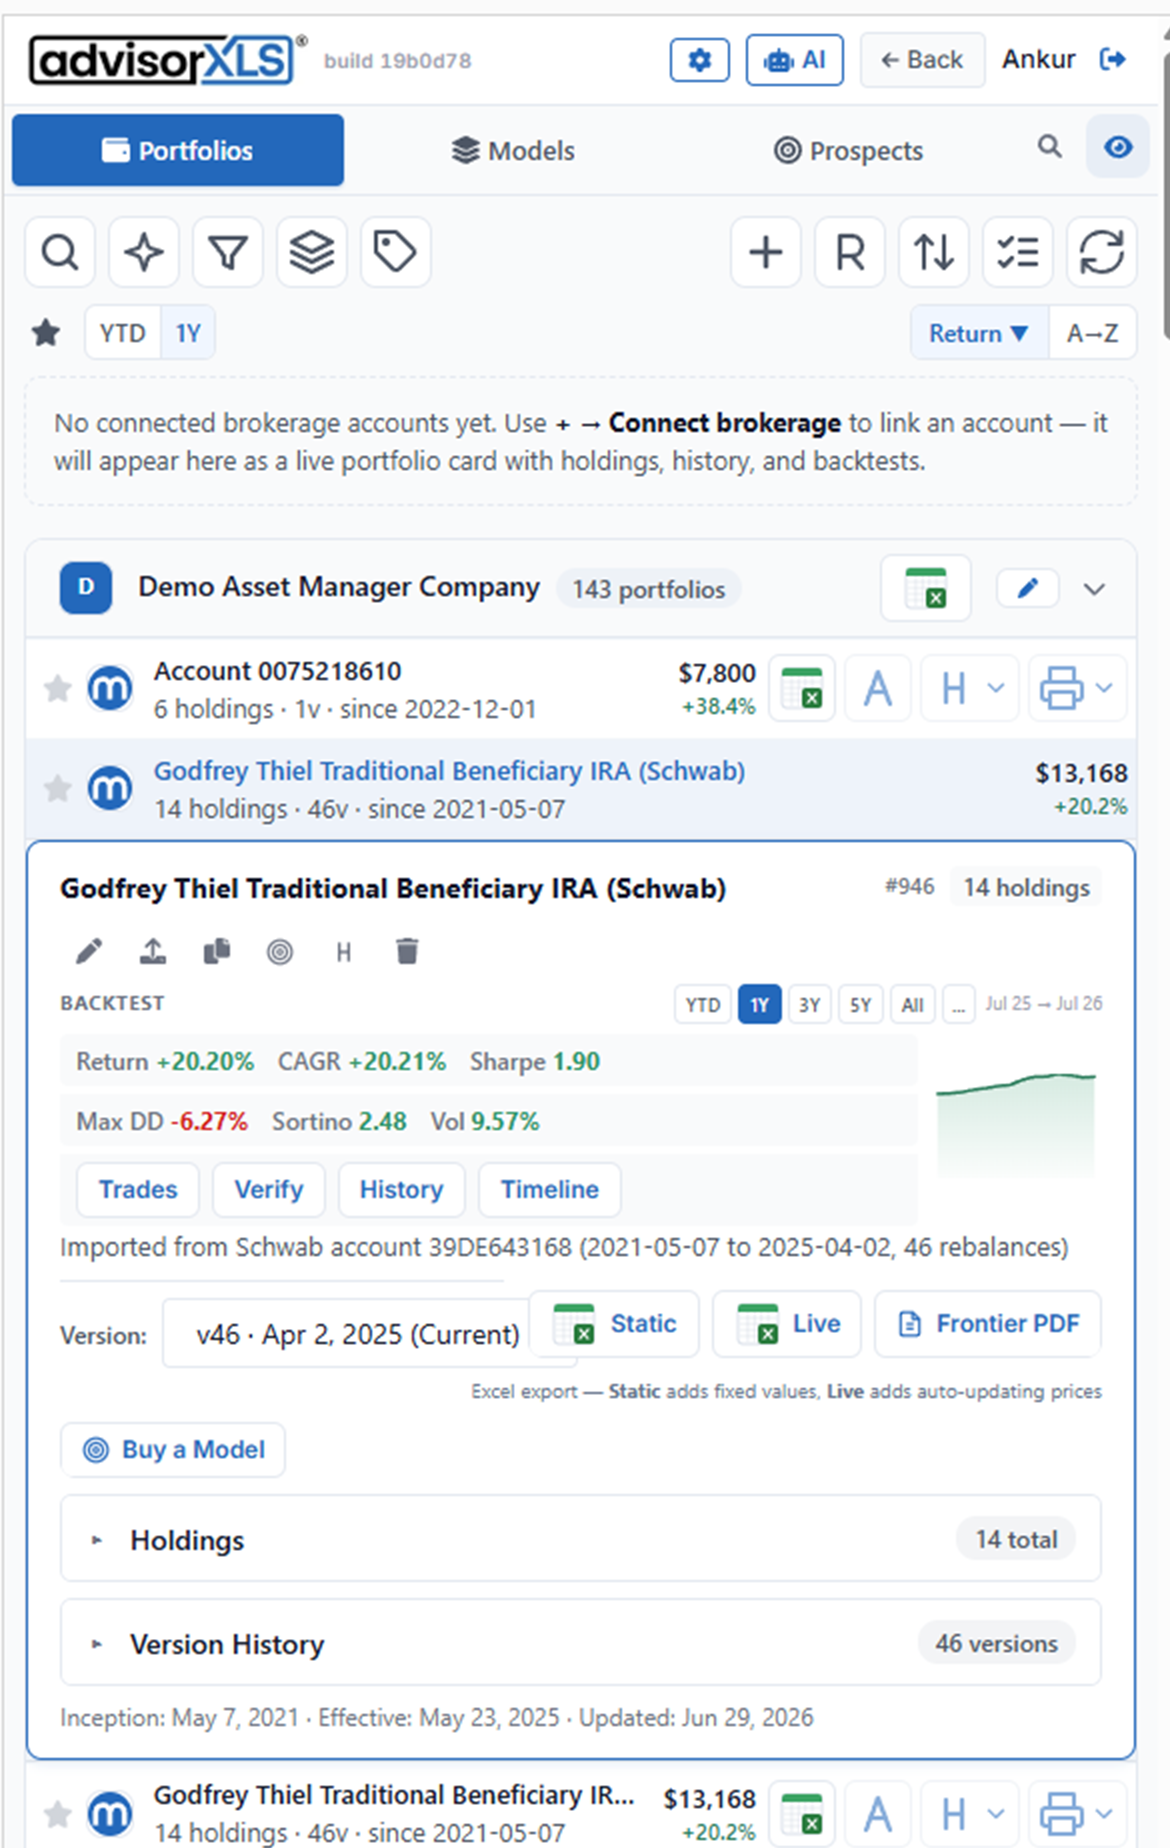Edit Demo Asset Manager Company with pencil

(1028, 588)
